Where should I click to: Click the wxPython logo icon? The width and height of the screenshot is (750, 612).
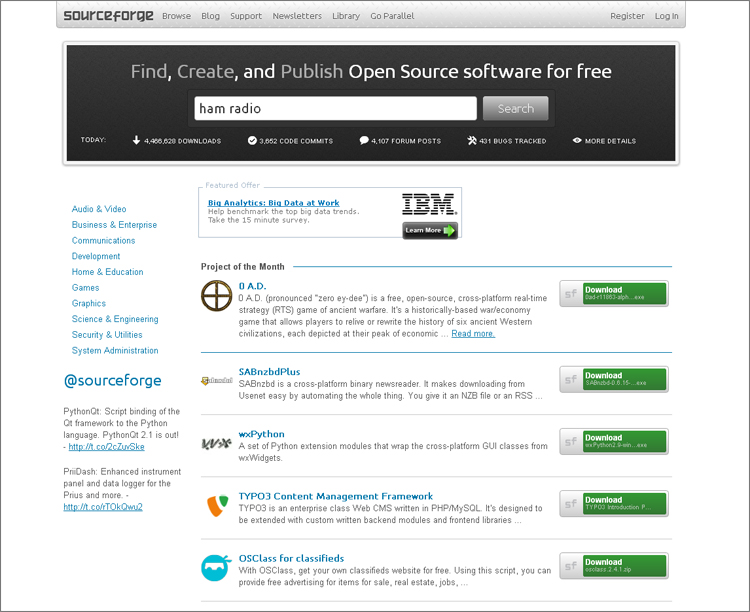click(x=216, y=443)
